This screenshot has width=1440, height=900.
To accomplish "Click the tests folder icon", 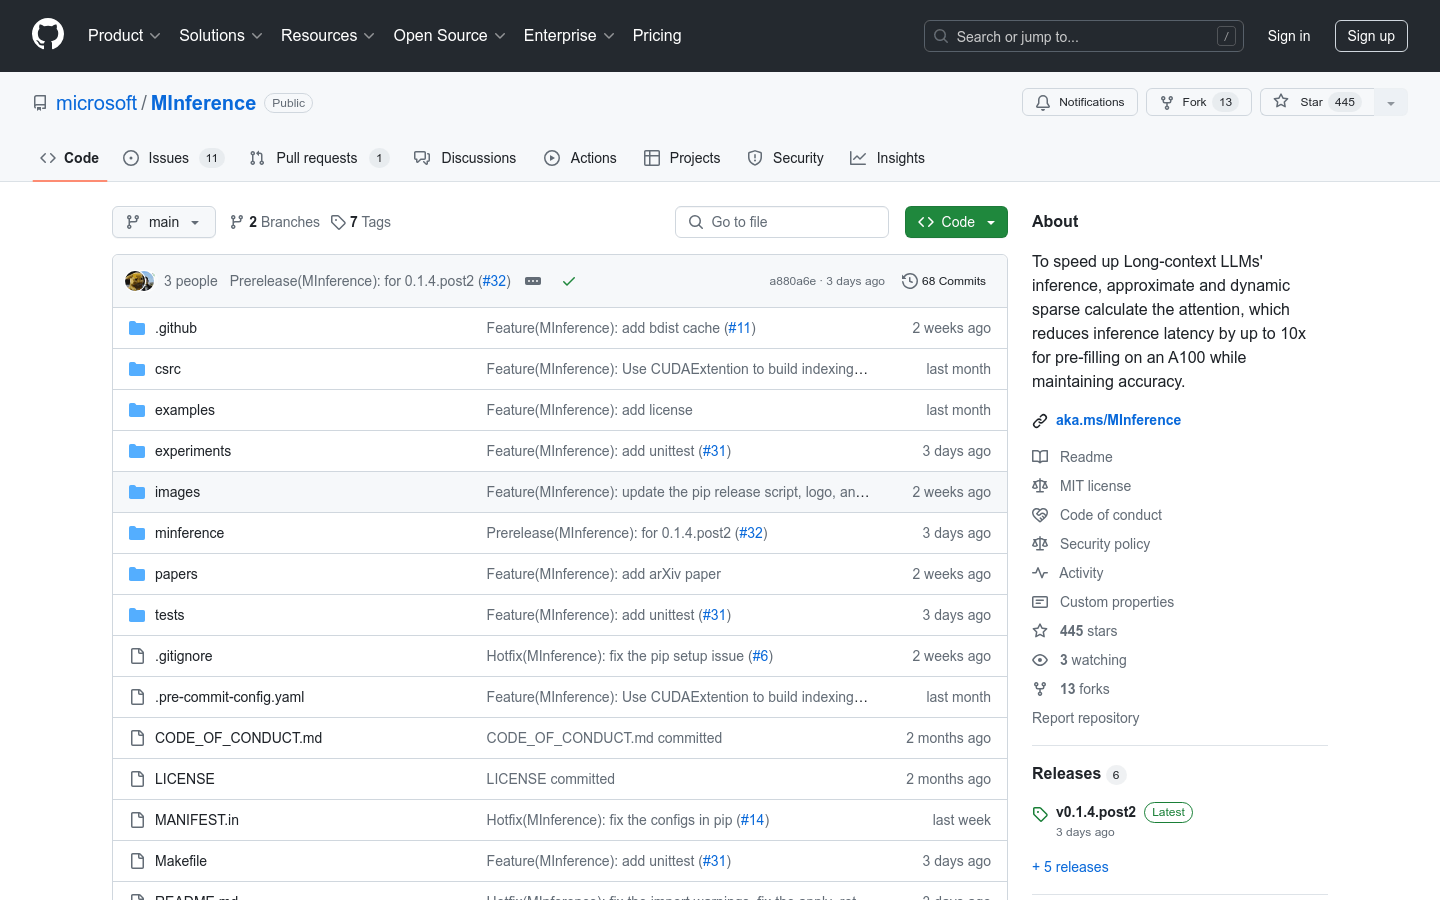I will click(x=137, y=615).
